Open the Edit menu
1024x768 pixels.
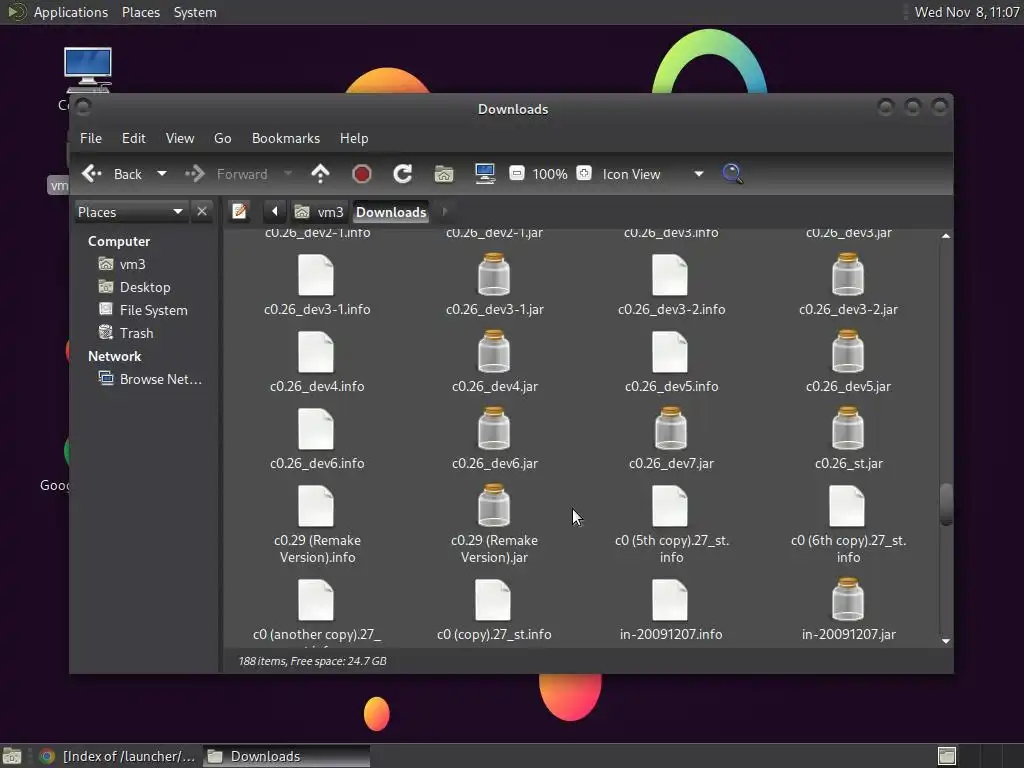tap(133, 138)
